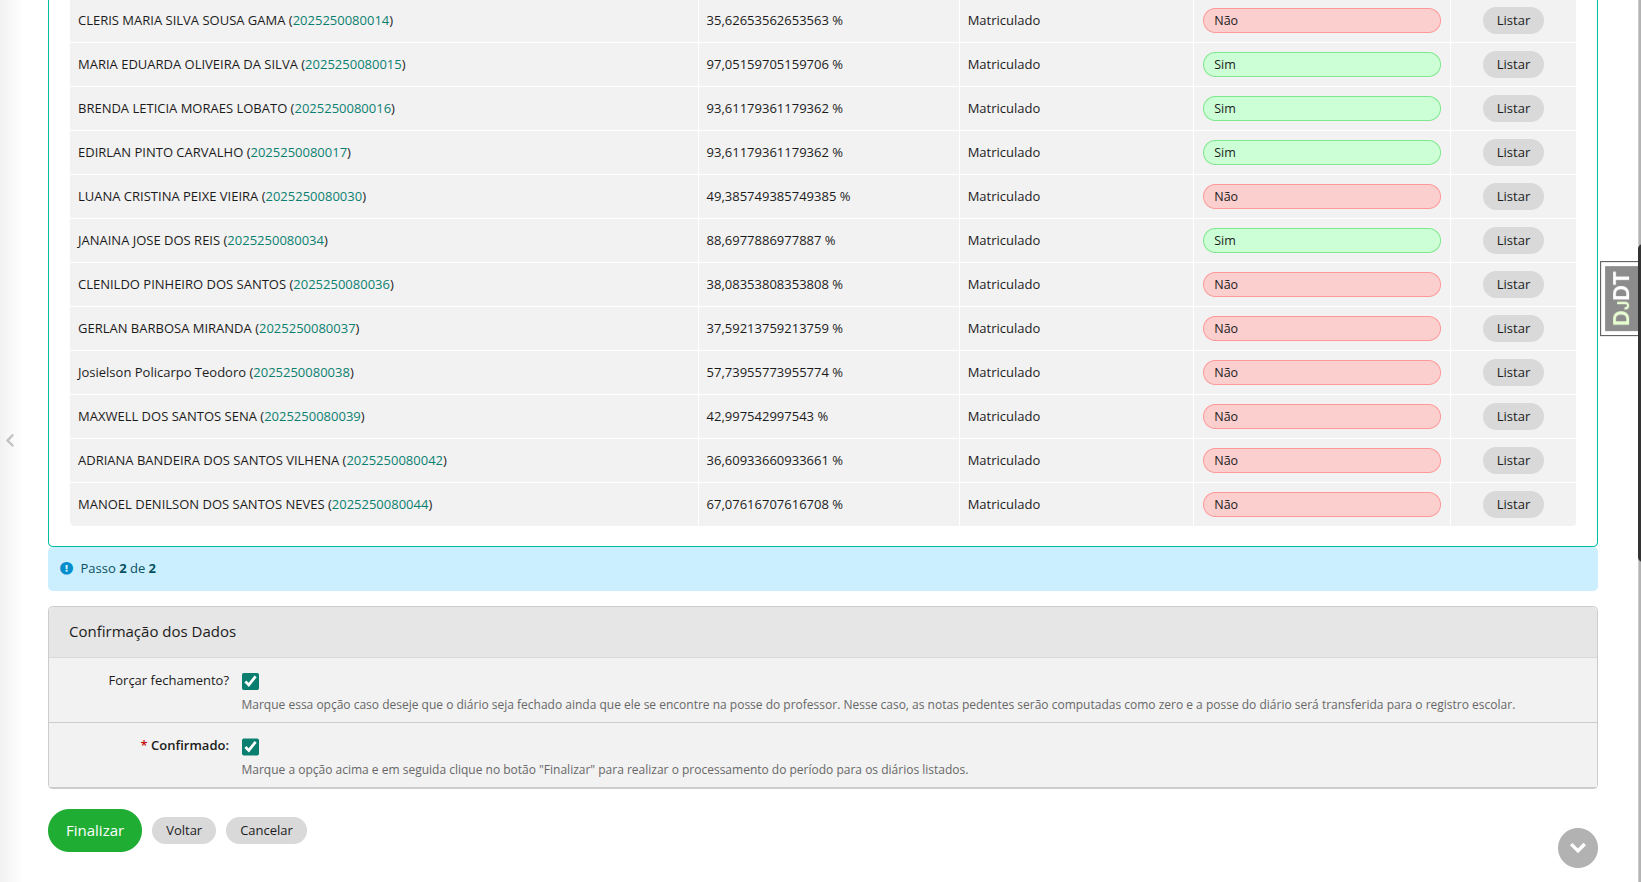The height and width of the screenshot is (882, 1641).
Task: Toggle the Forçar fechamento checkbox
Action: click(x=250, y=681)
